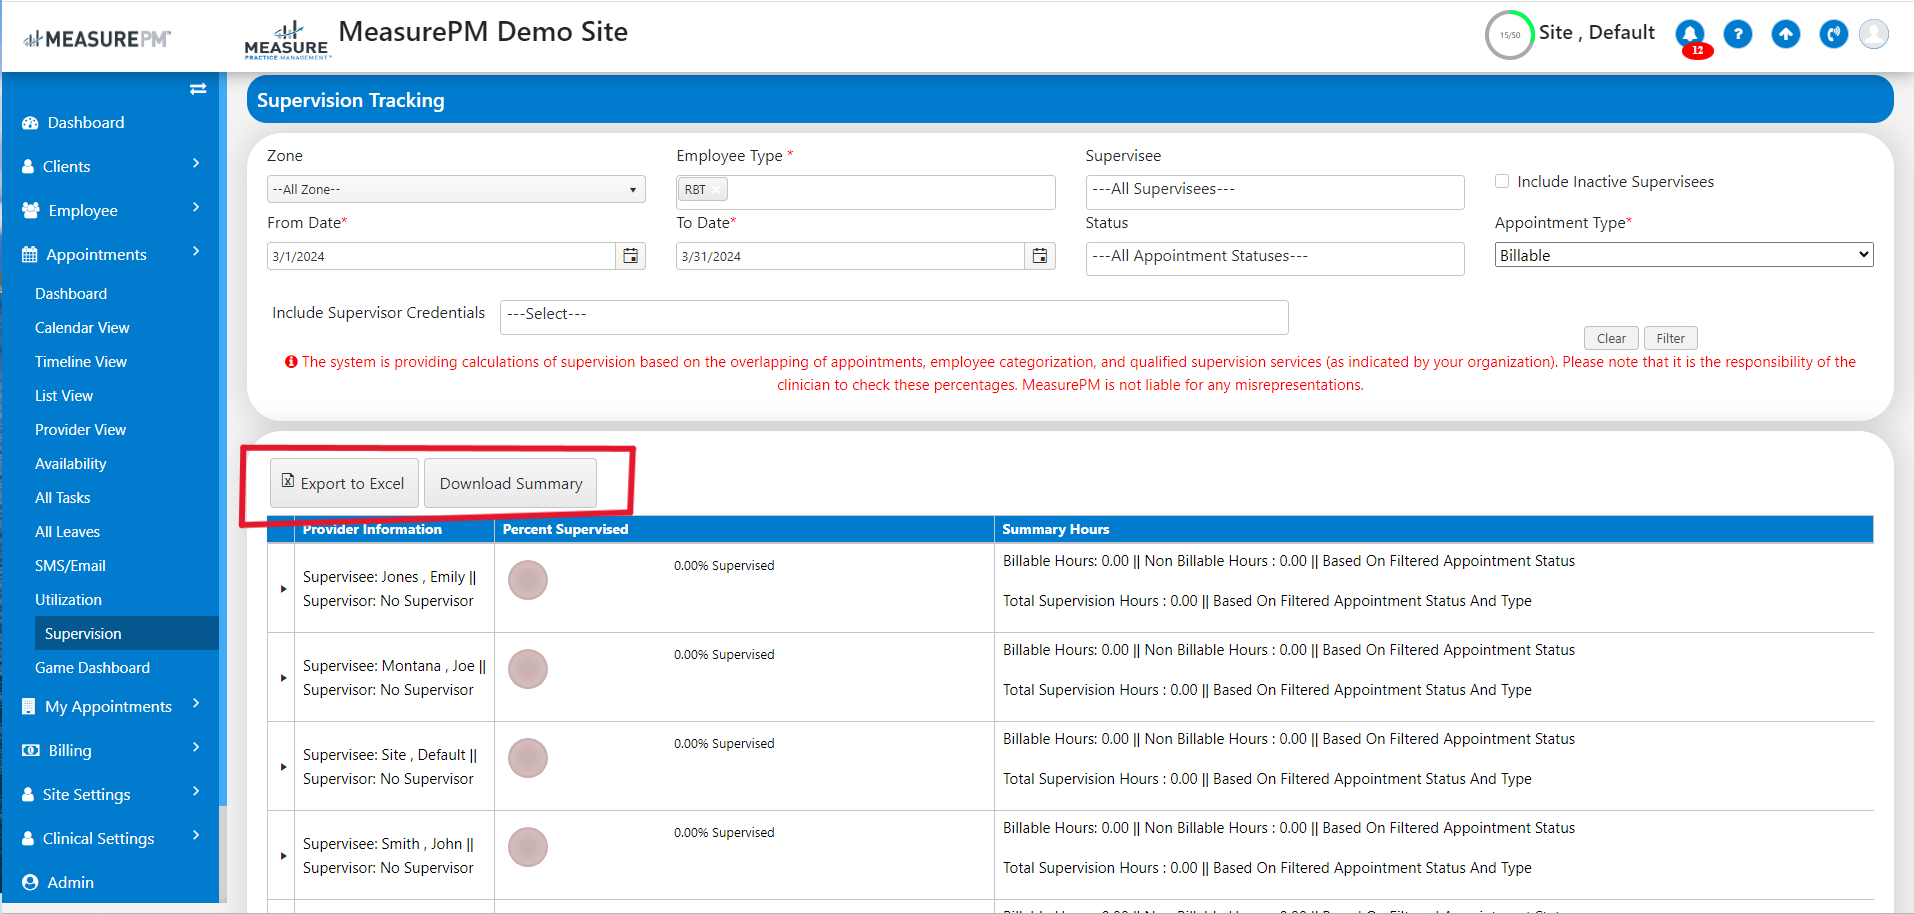The width and height of the screenshot is (1914, 914).
Task: Open the All Appointment Statuses selector
Action: [x=1275, y=259]
